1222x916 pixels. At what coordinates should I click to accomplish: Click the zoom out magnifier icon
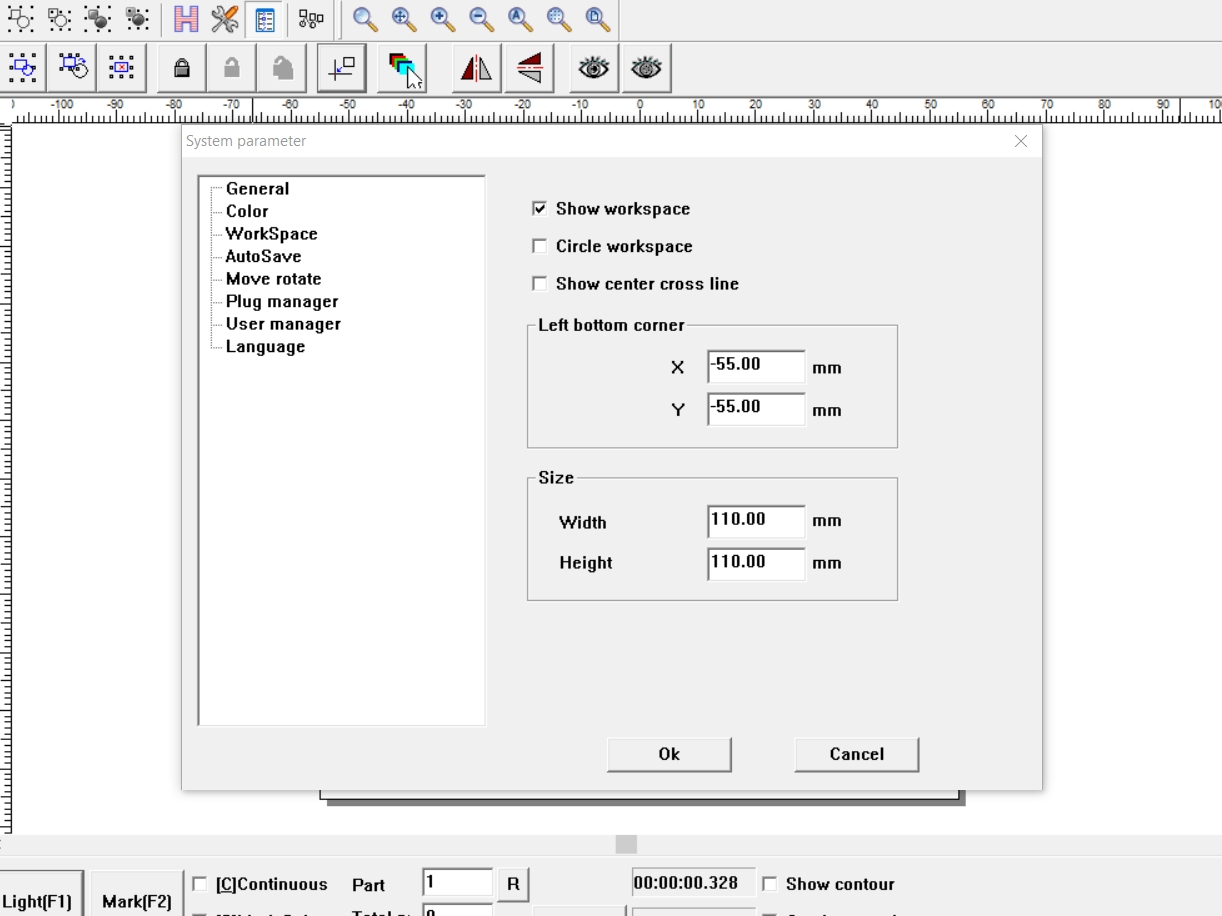(x=481, y=19)
